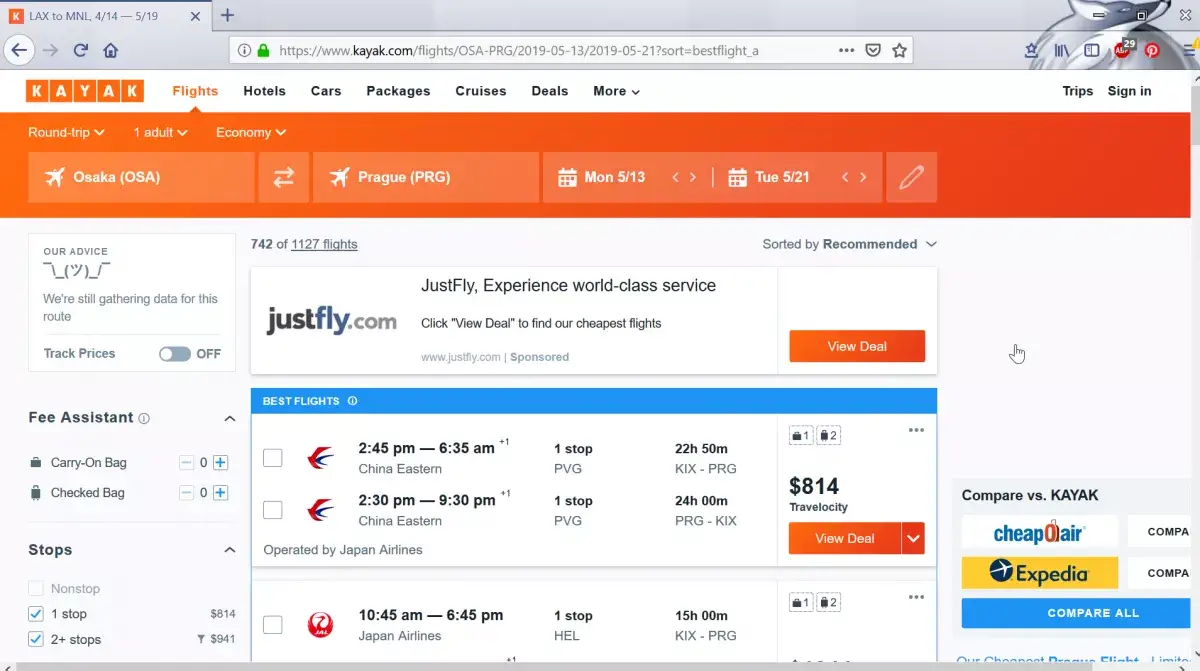Open the Packages section
1200x671 pixels.
tap(398, 91)
